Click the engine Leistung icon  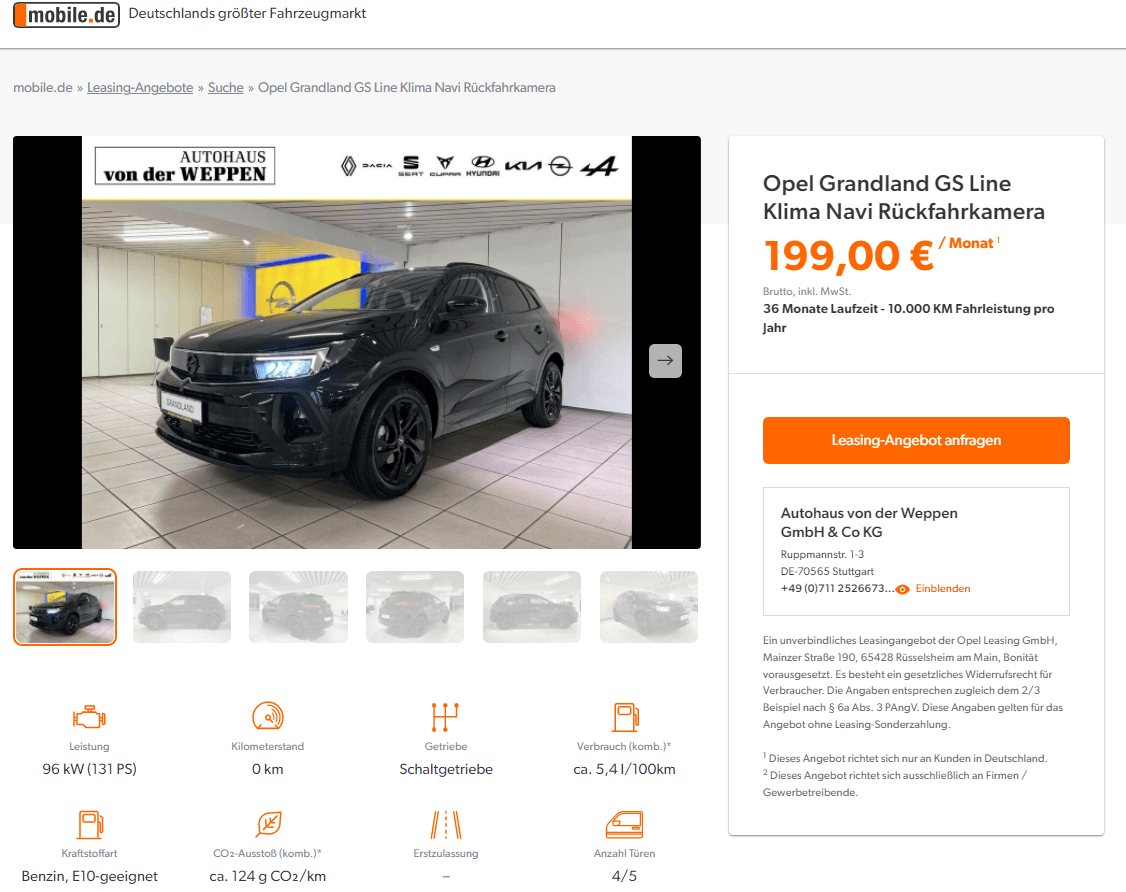coord(89,717)
